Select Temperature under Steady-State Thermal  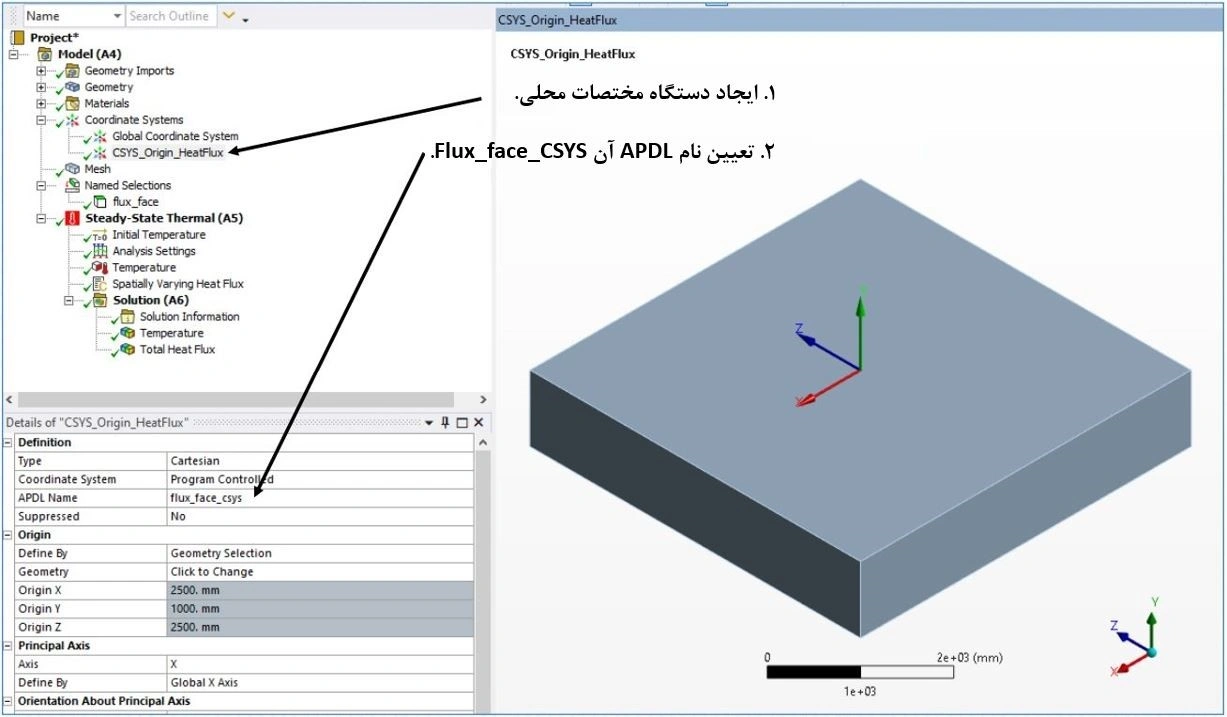(144, 268)
